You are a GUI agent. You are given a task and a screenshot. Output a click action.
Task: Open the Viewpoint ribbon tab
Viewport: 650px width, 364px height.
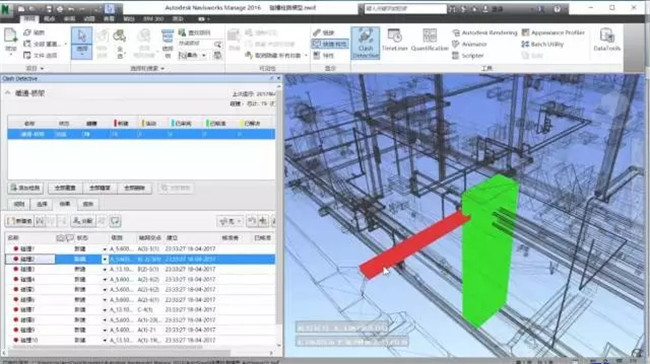click(x=49, y=19)
